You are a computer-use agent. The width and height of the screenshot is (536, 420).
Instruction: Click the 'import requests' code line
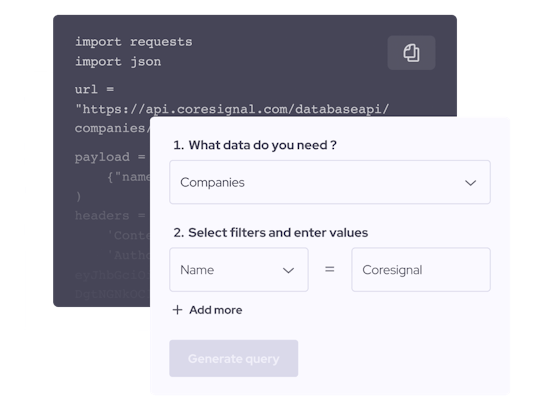tap(134, 42)
